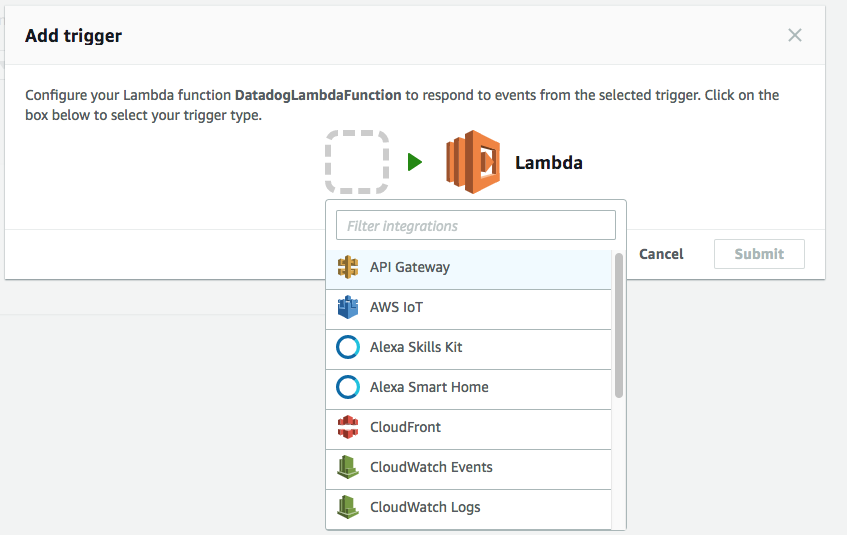Click the CloudWatch Logs green icon

[348, 507]
